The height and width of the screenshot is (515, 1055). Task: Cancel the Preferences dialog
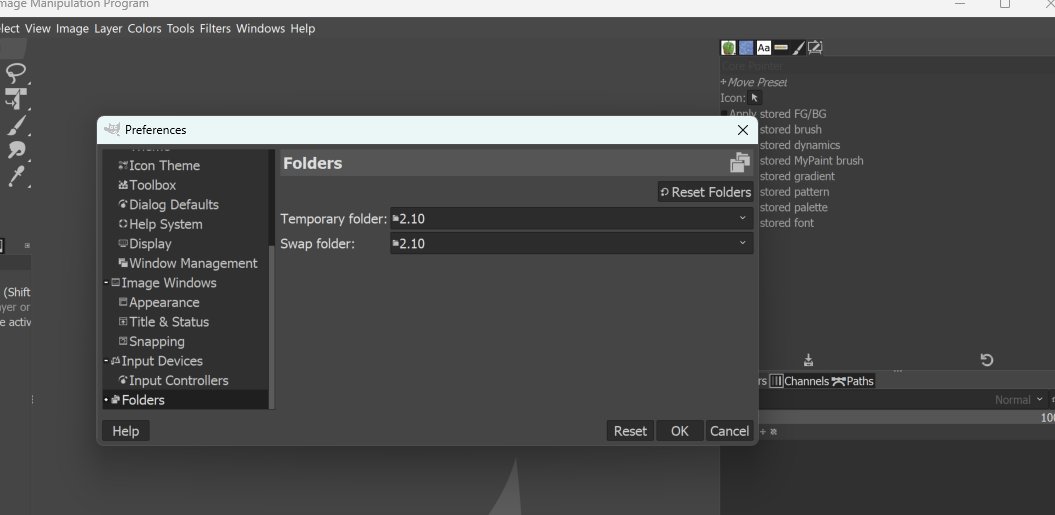click(x=729, y=431)
